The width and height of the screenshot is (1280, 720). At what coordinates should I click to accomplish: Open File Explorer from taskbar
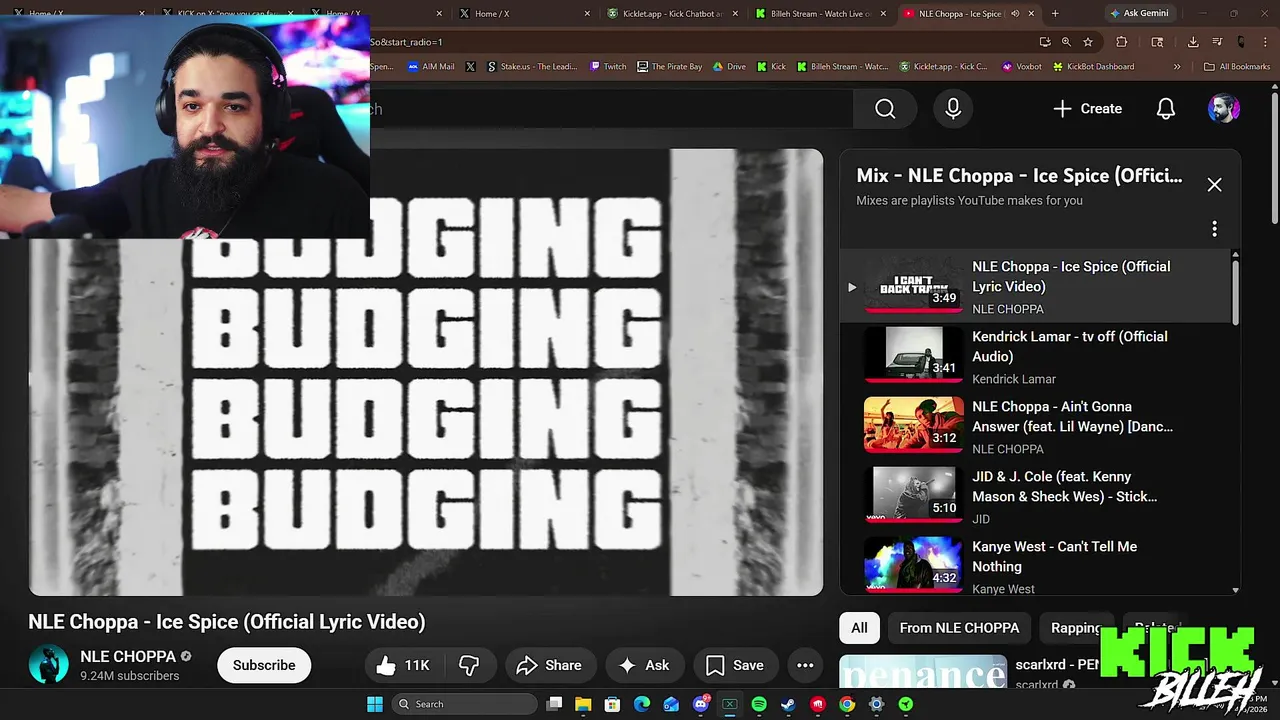(x=583, y=704)
